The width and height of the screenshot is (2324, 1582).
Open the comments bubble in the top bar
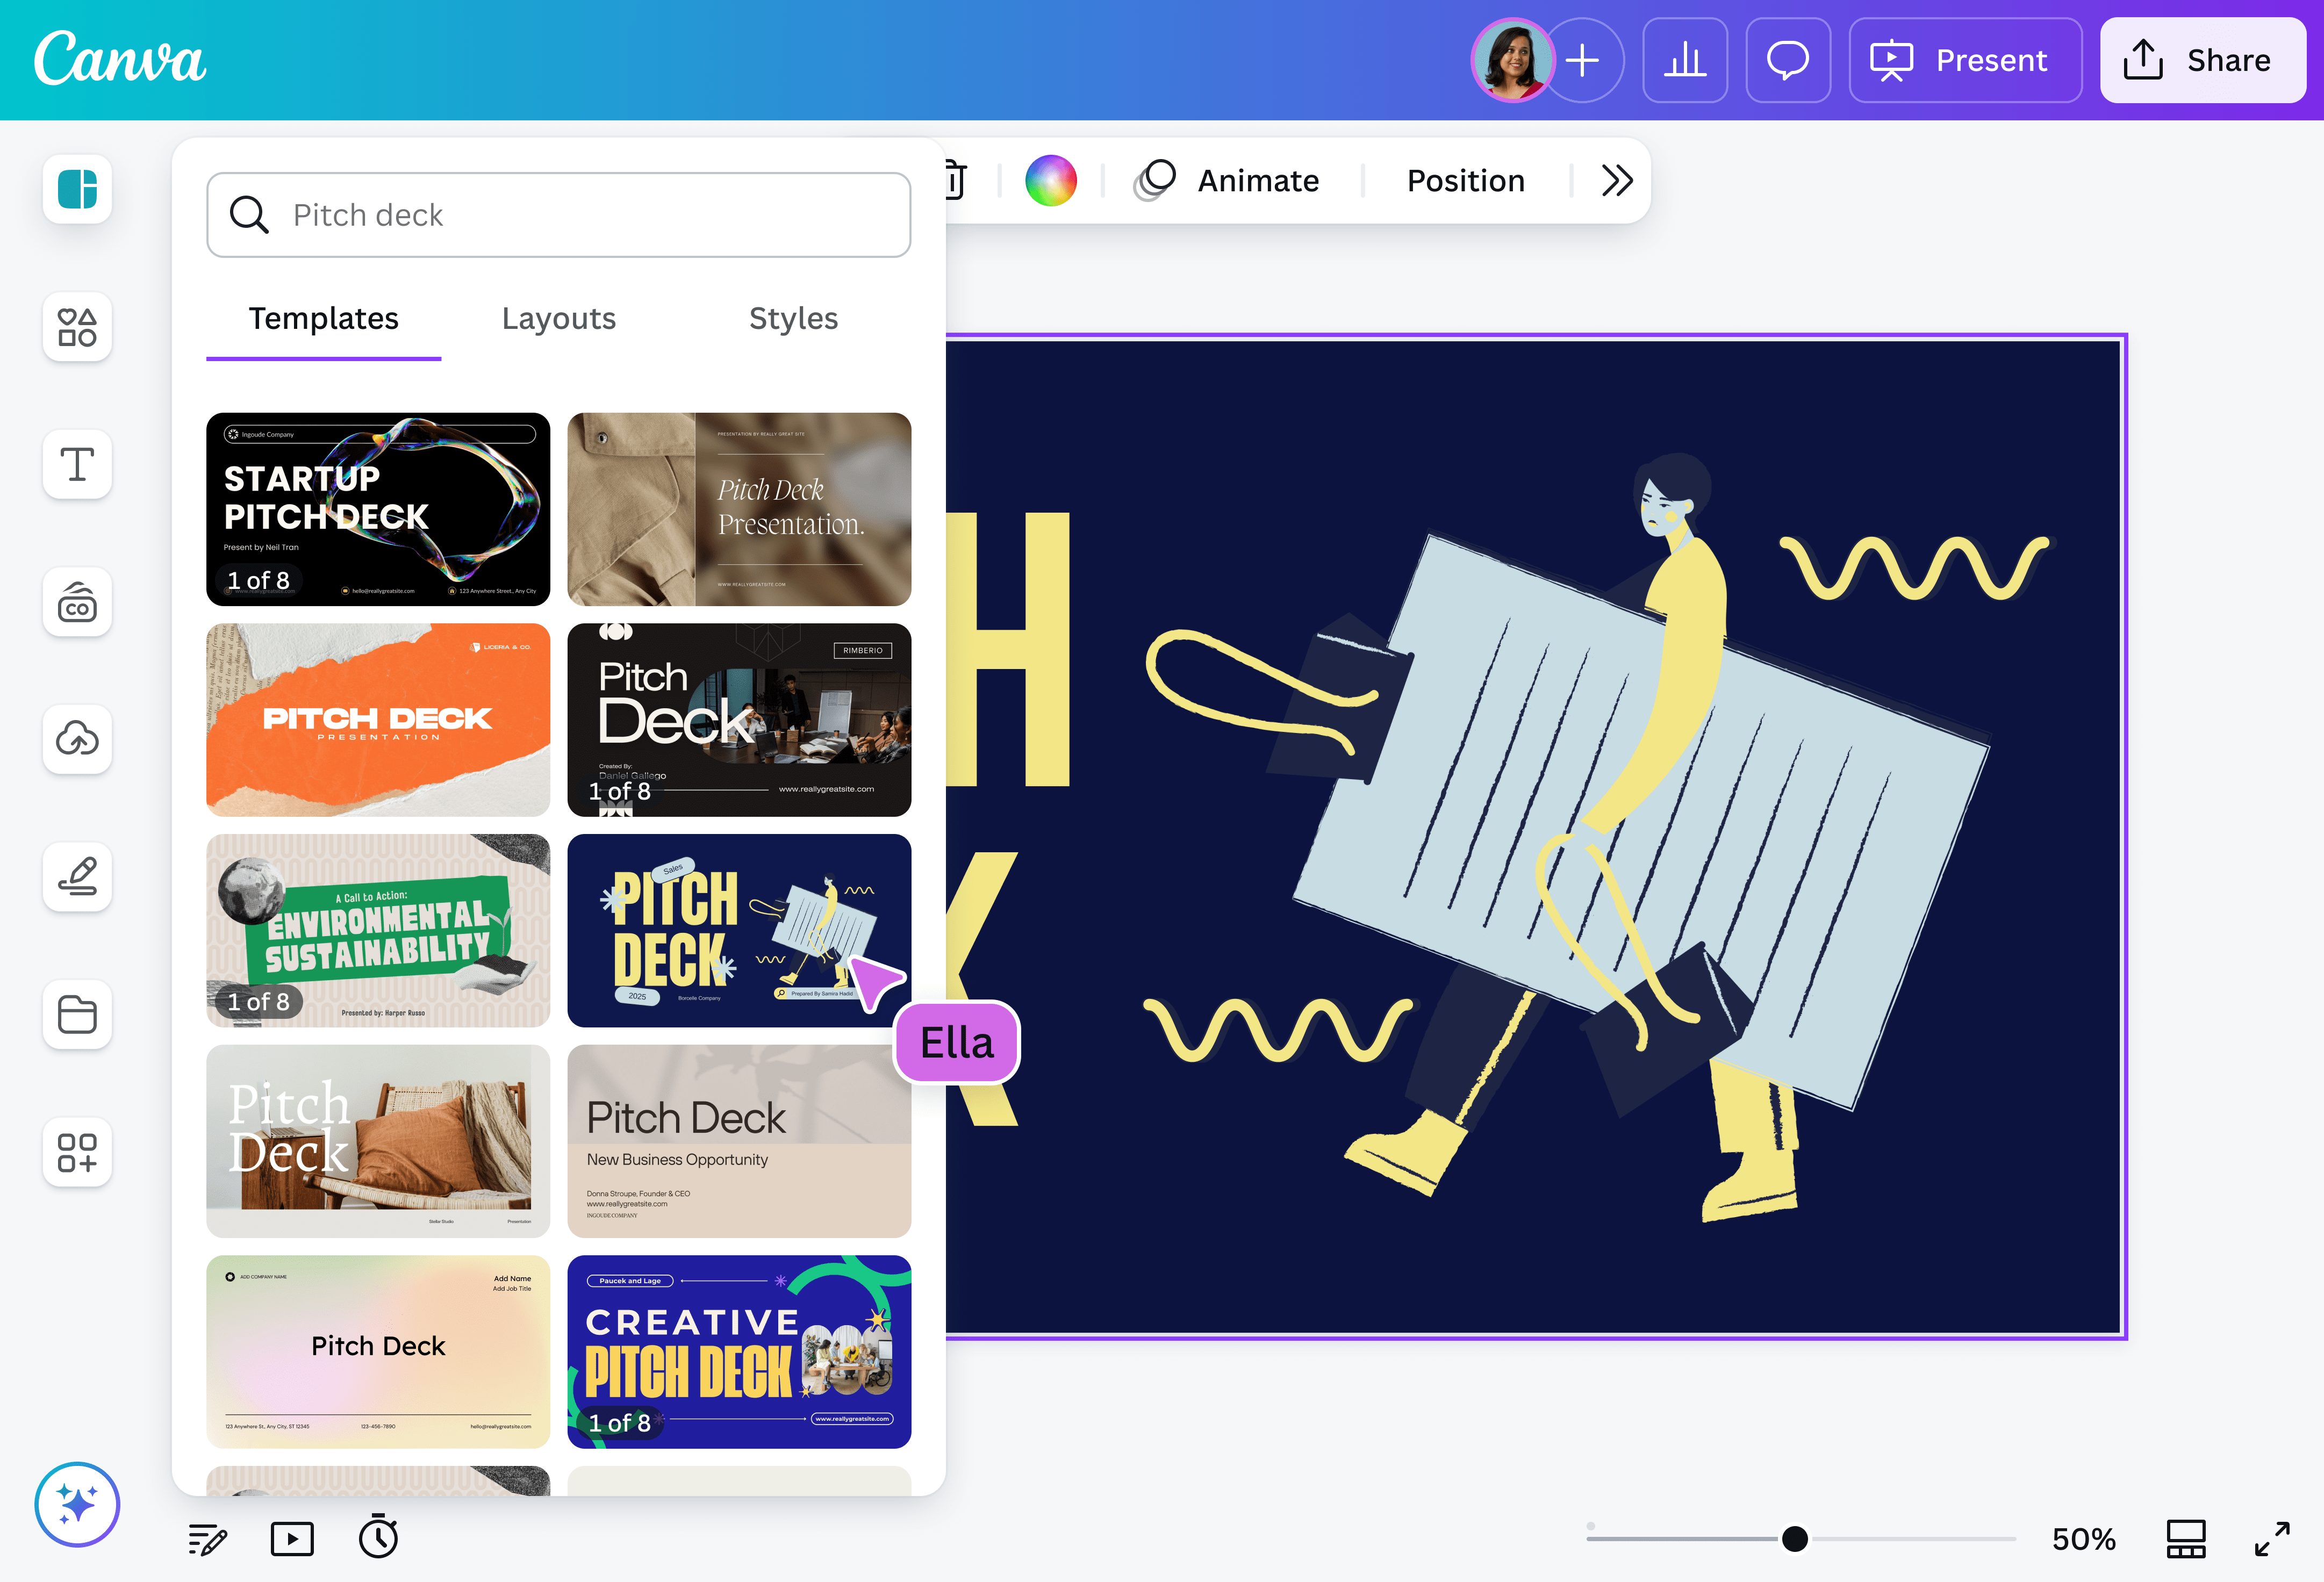[1788, 60]
